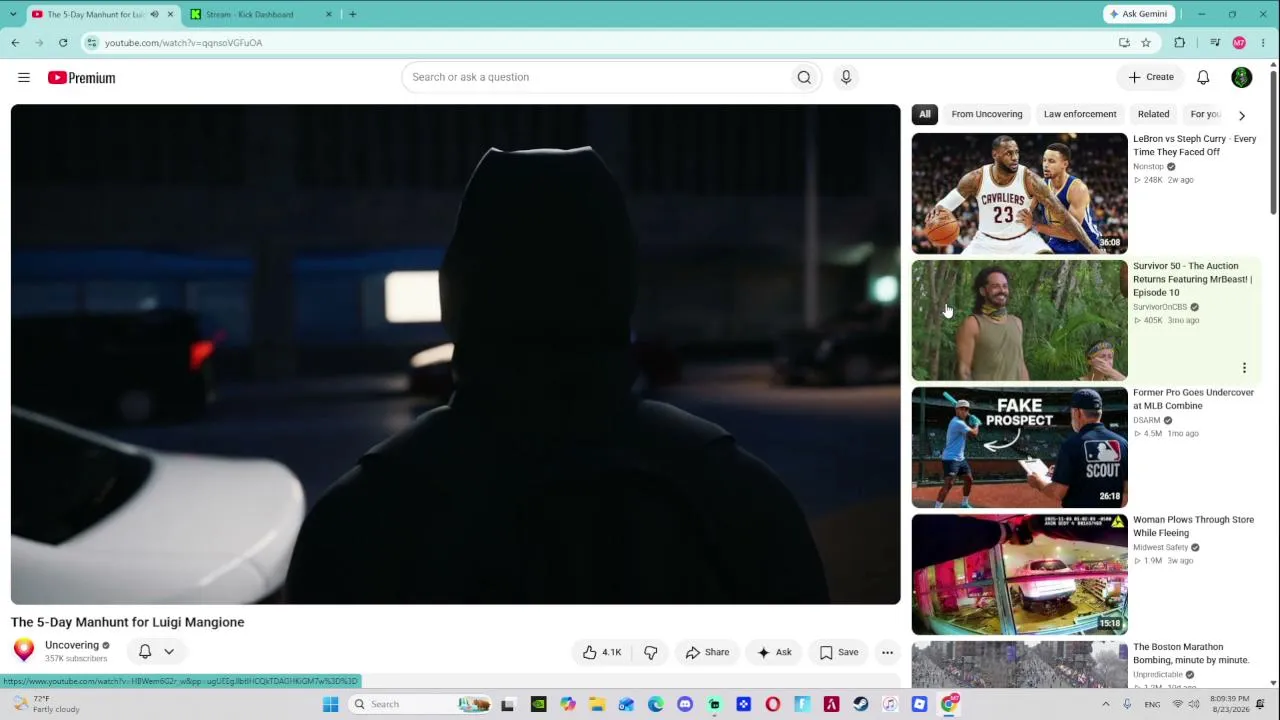Dislike the video with thumbs down

coord(651,652)
